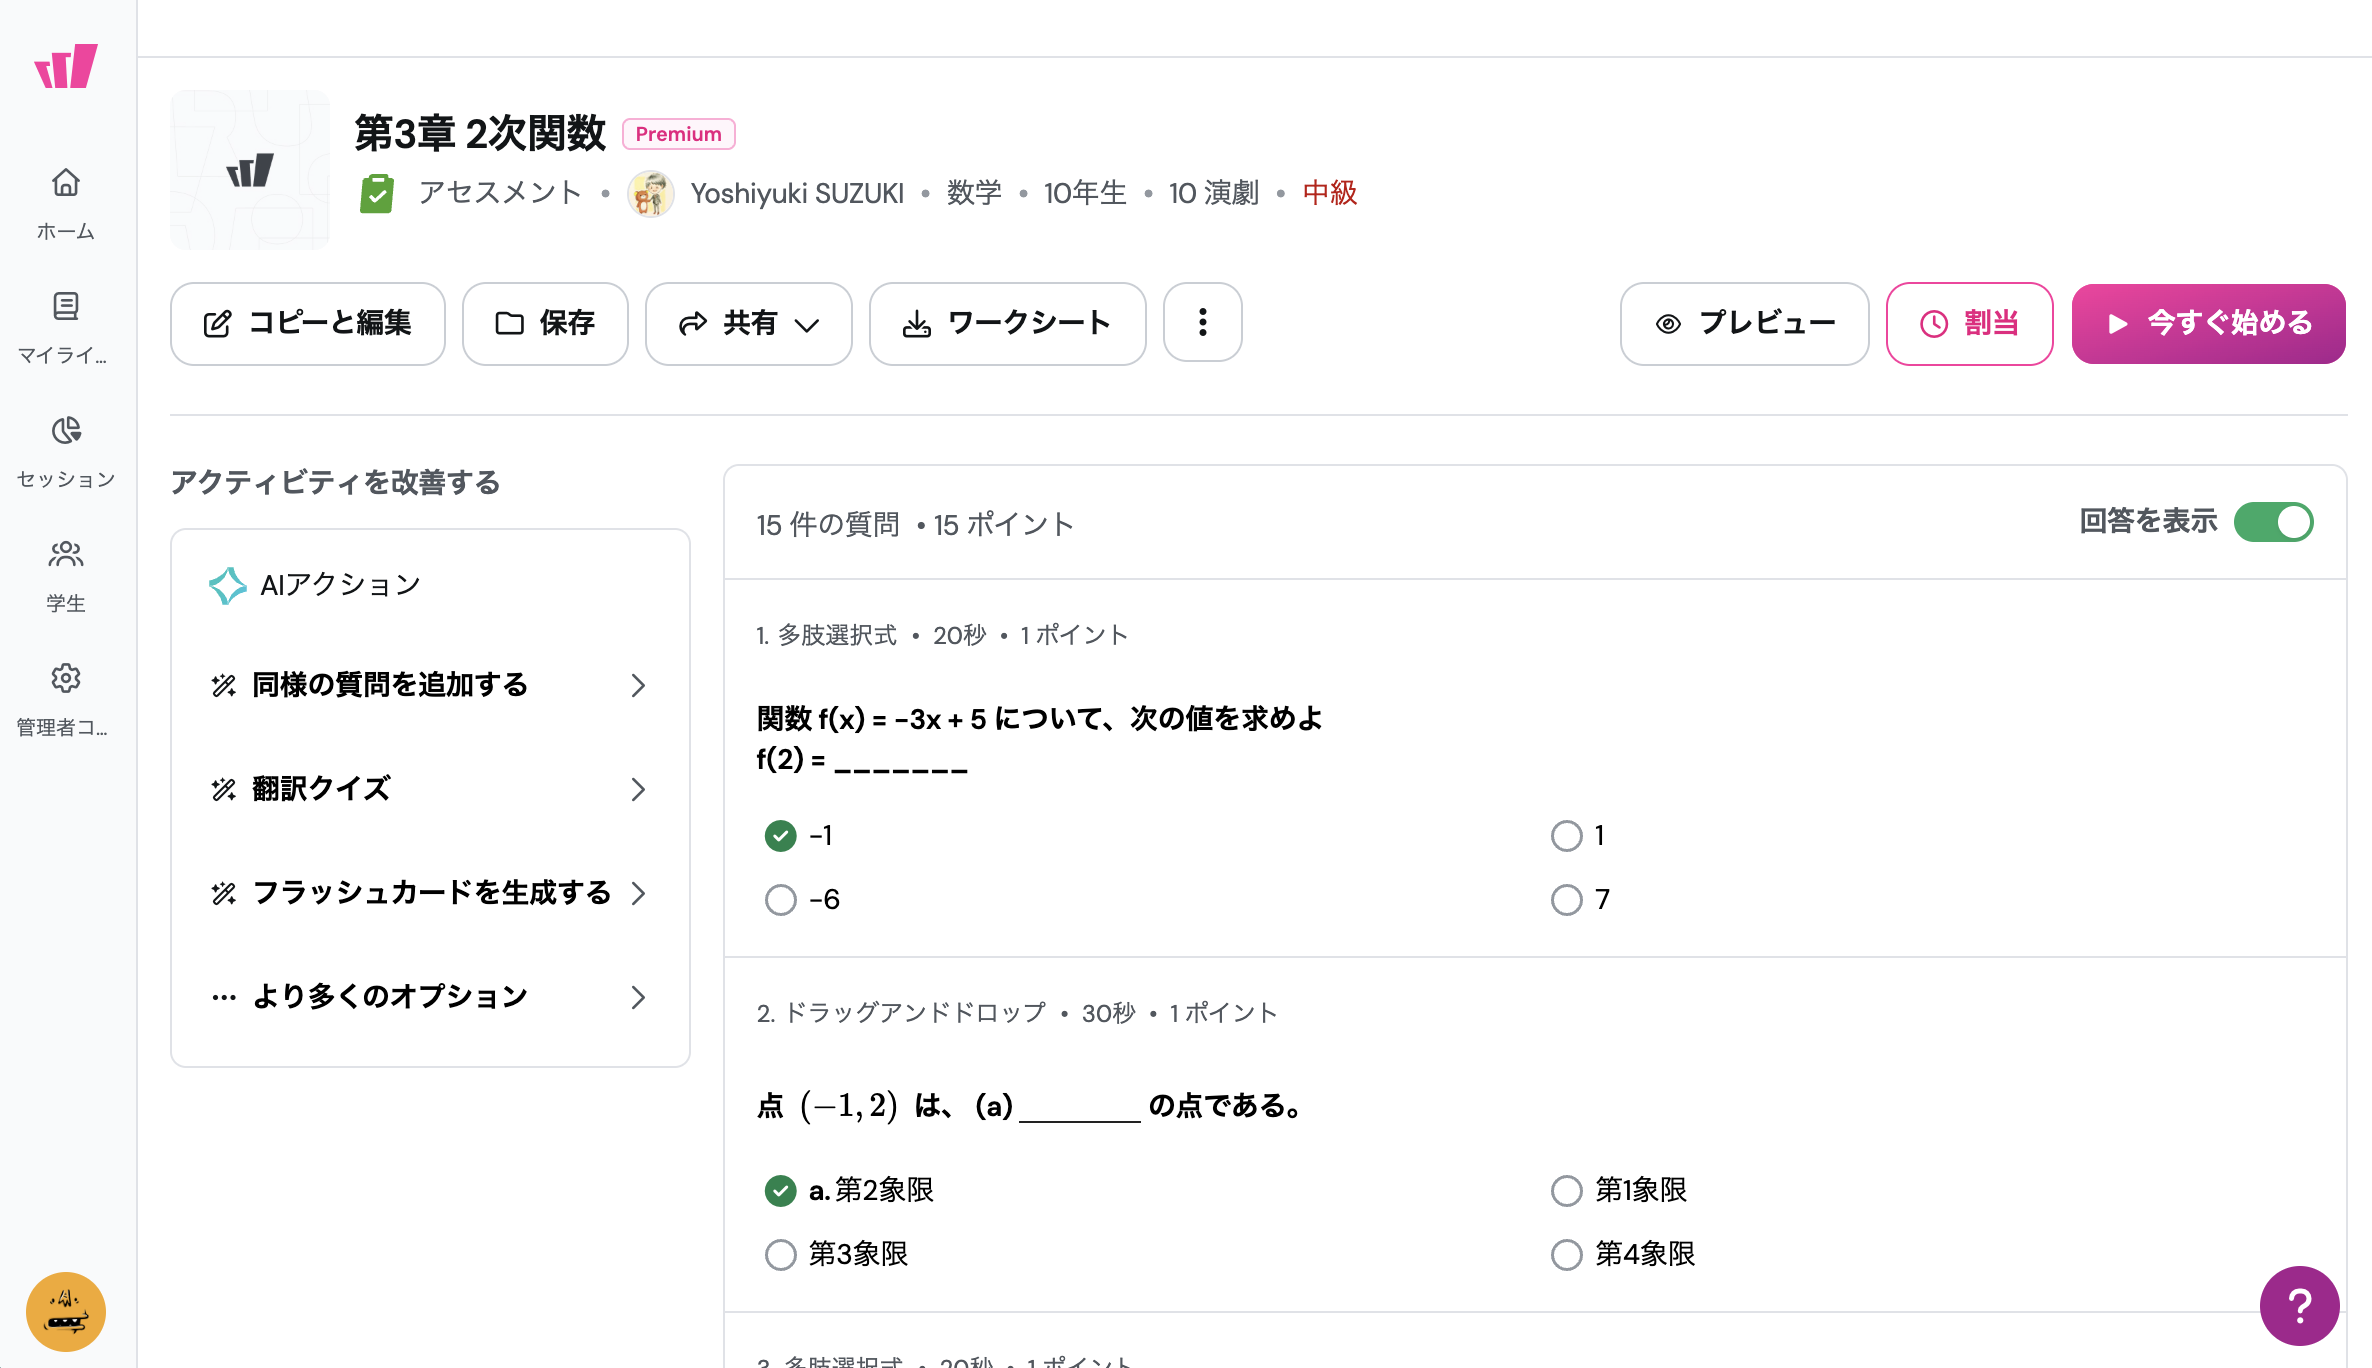The image size is (2372, 1368).
Task: Open the セッション reports icon
Action: (66, 430)
